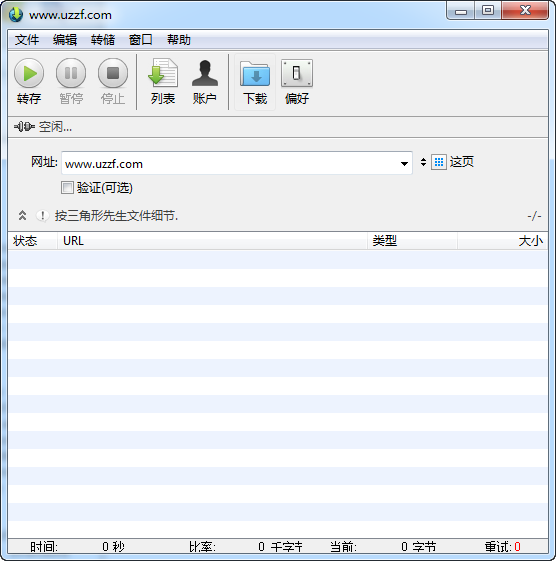Sort by the 类型 column header
The width and height of the screenshot is (556, 561).
pos(412,241)
